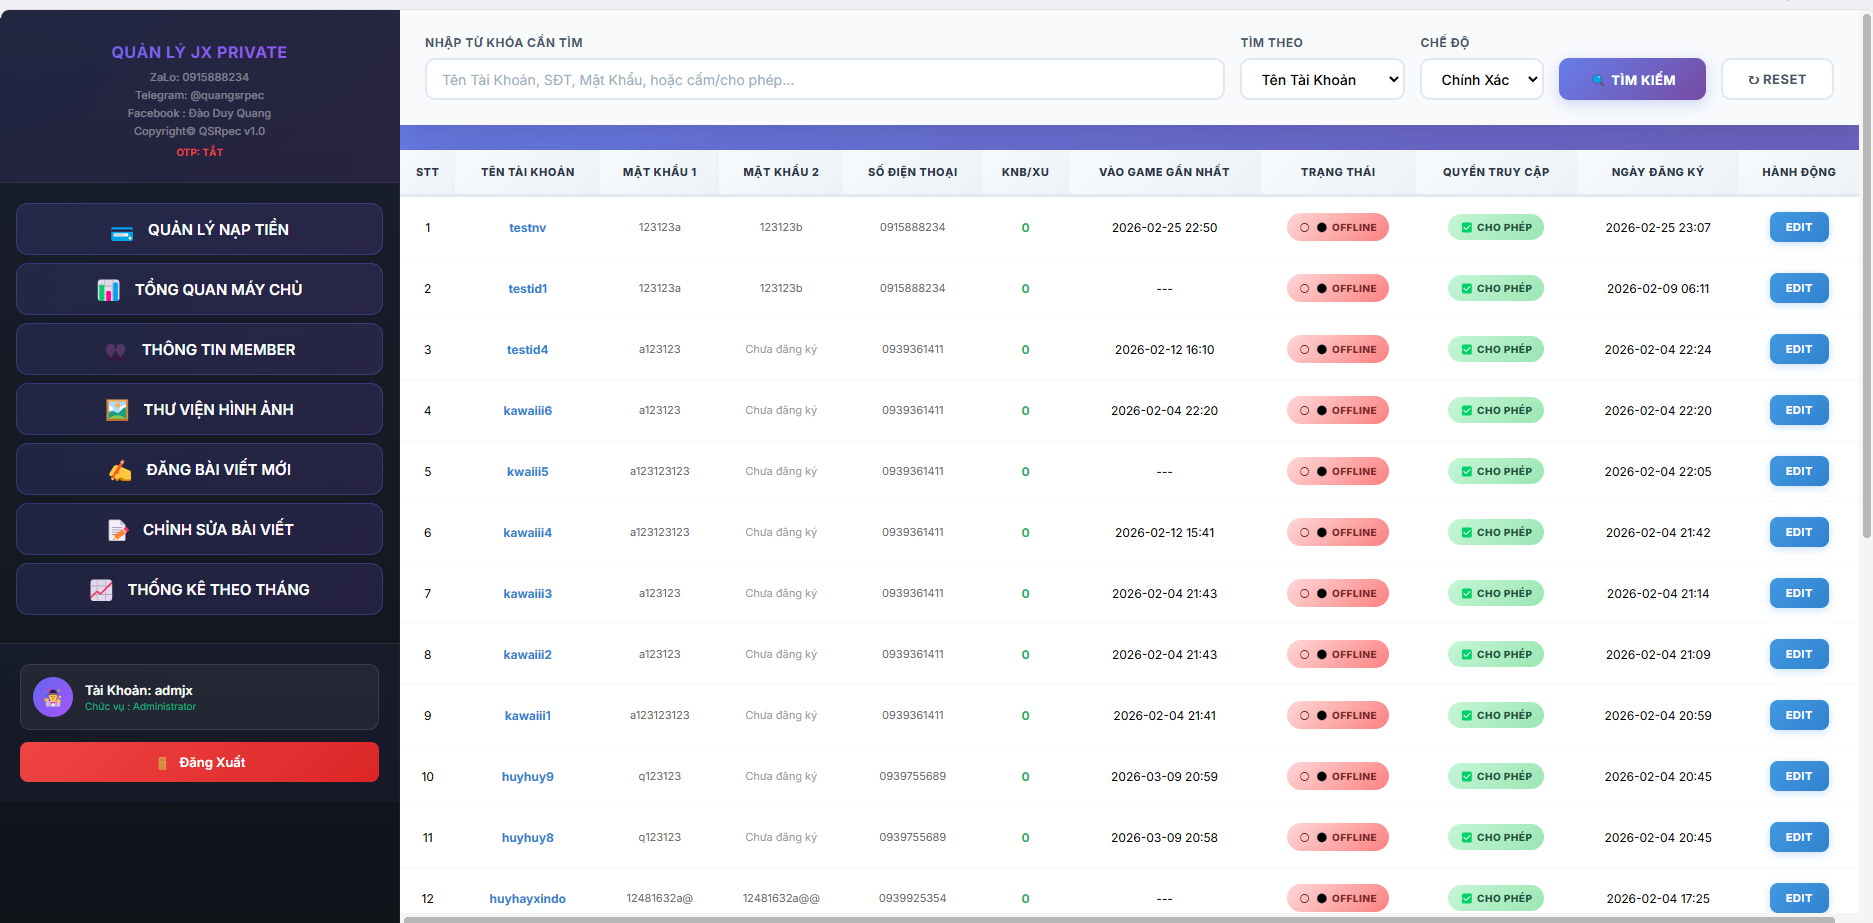This screenshot has height=923, width=1873.
Task: Click the OTP: TẮT status text in sidebar
Action: (199, 152)
